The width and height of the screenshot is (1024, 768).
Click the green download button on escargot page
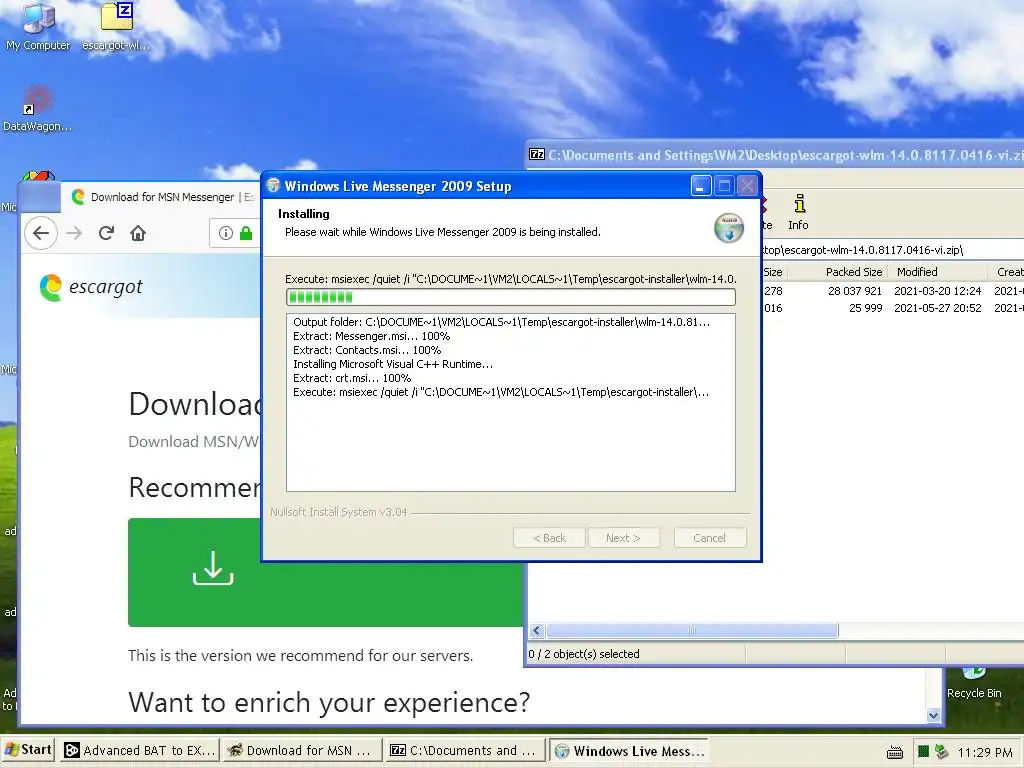coord(325,572)
